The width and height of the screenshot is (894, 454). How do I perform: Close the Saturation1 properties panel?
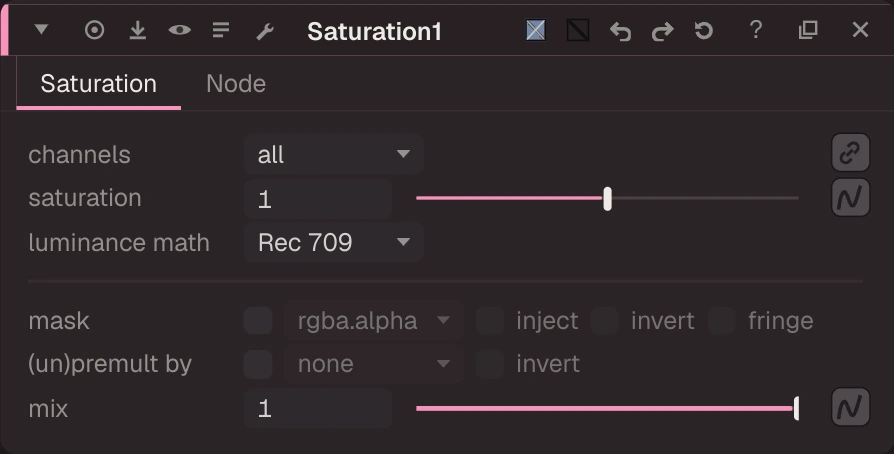click(860, 30)
